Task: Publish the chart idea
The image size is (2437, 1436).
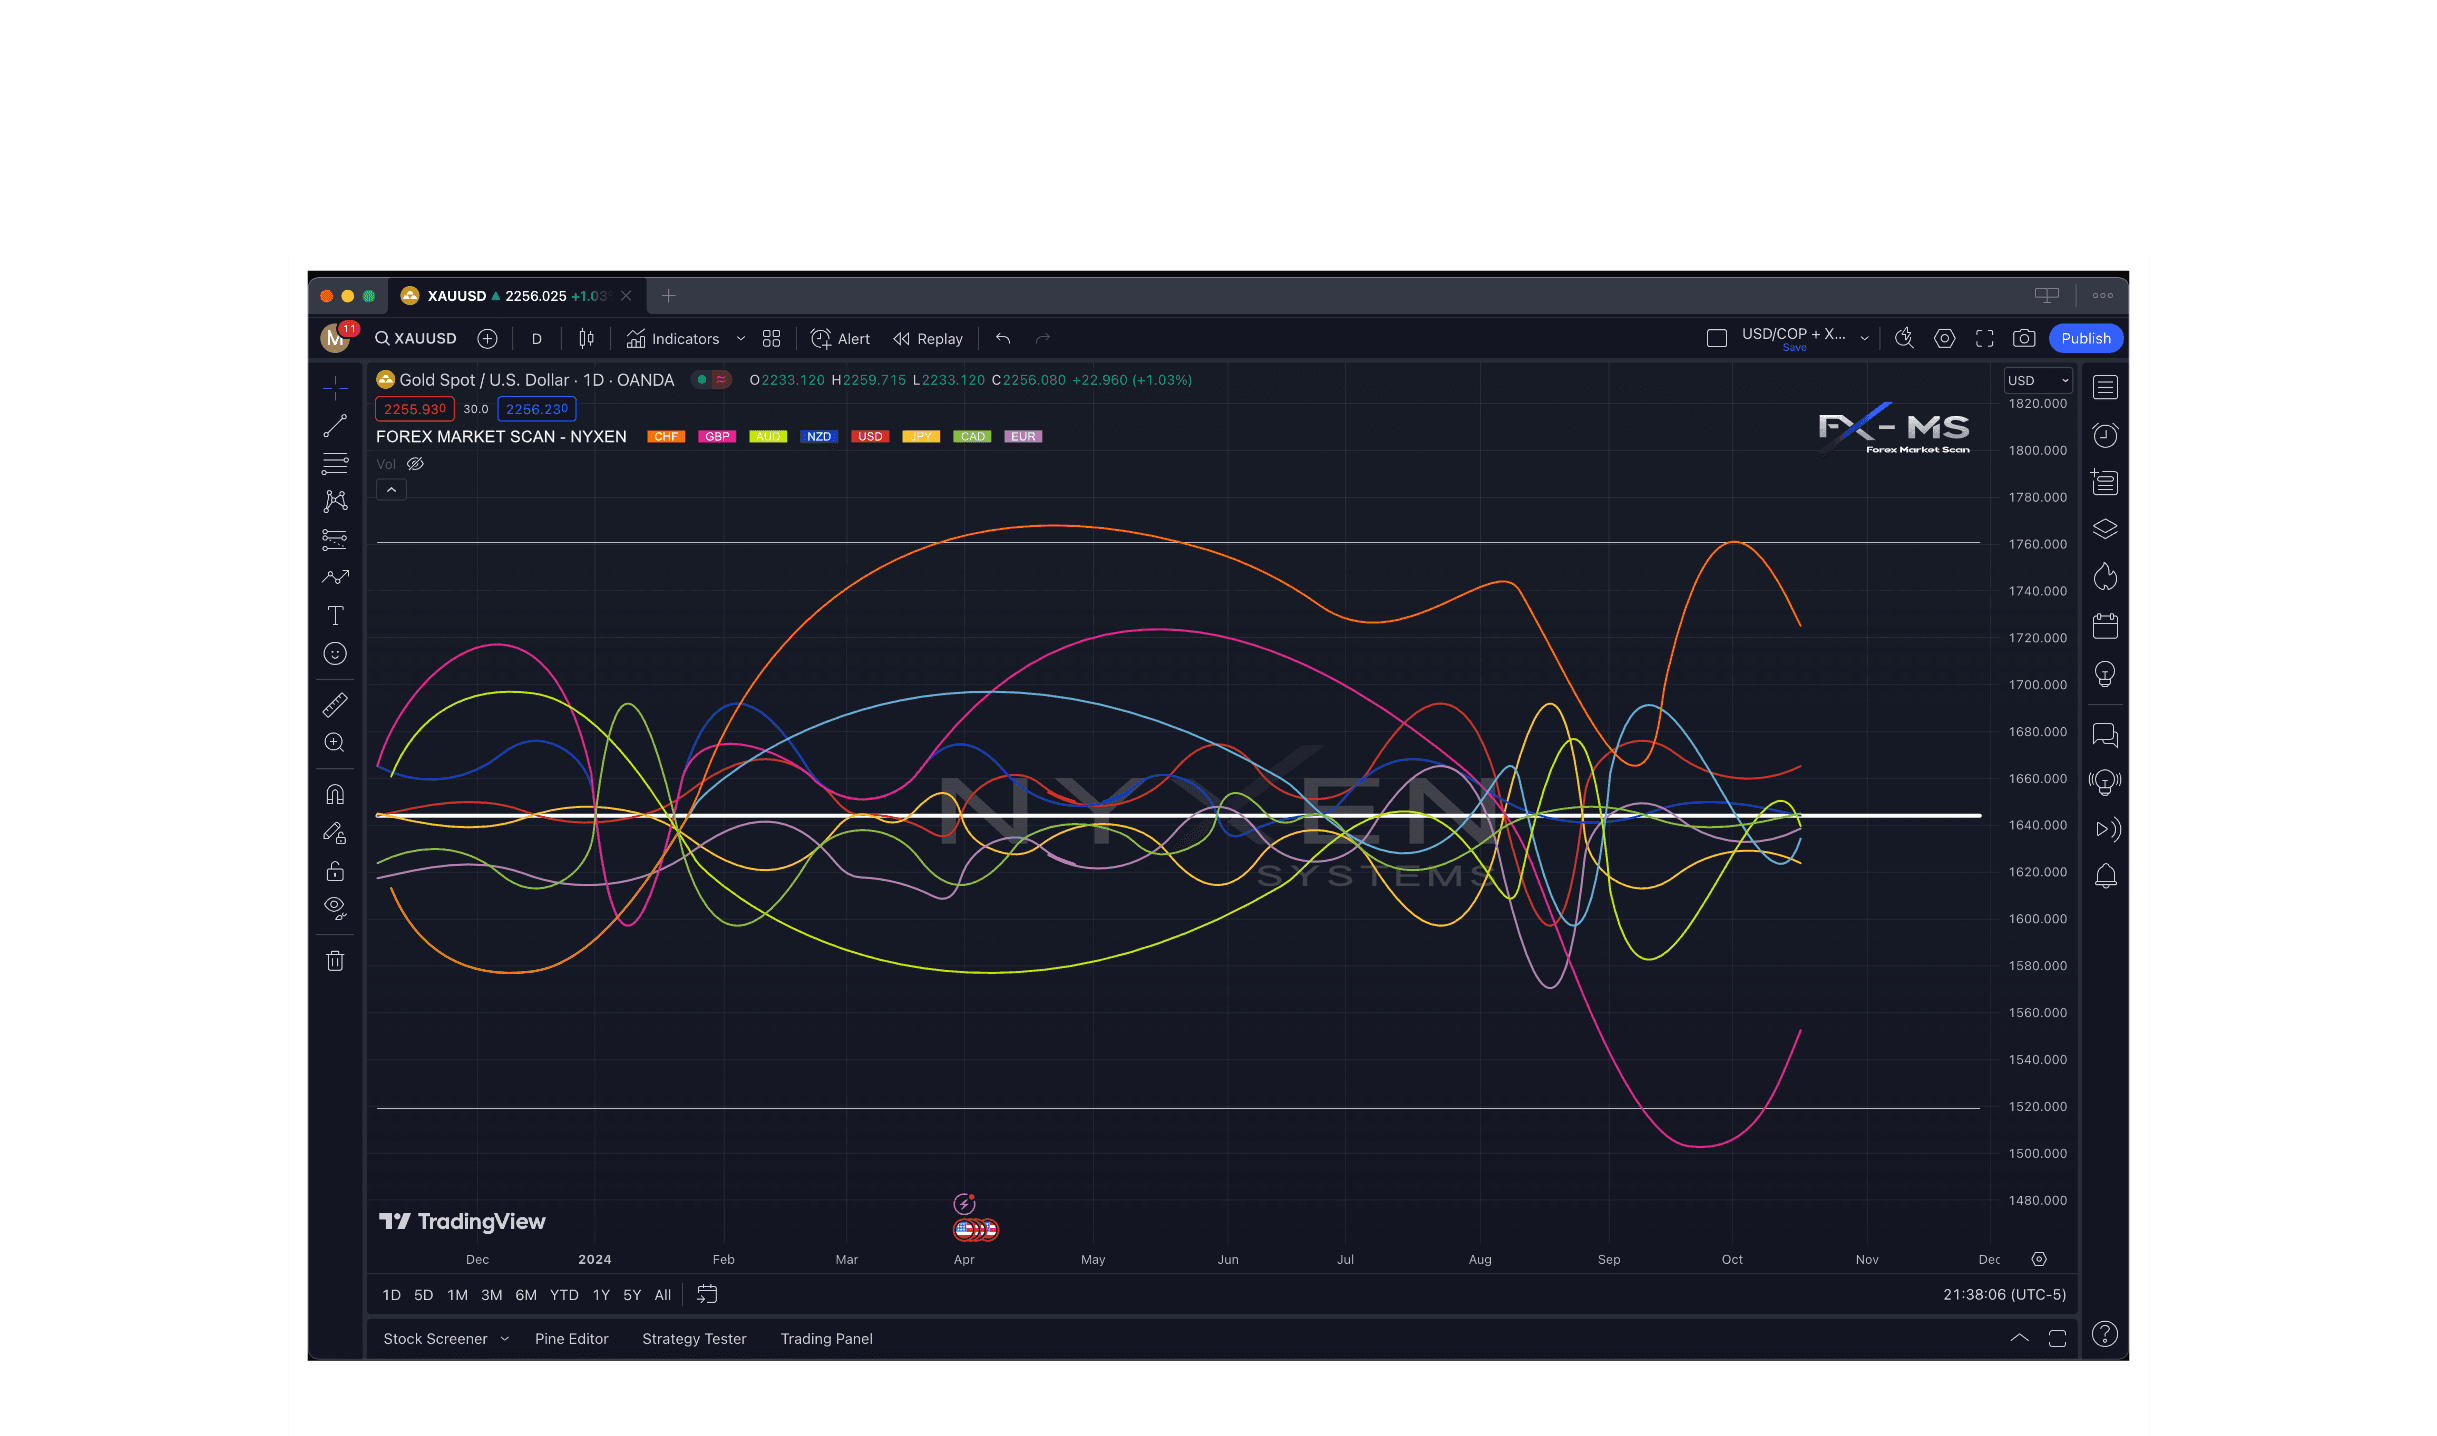Action: point(2086,339)
